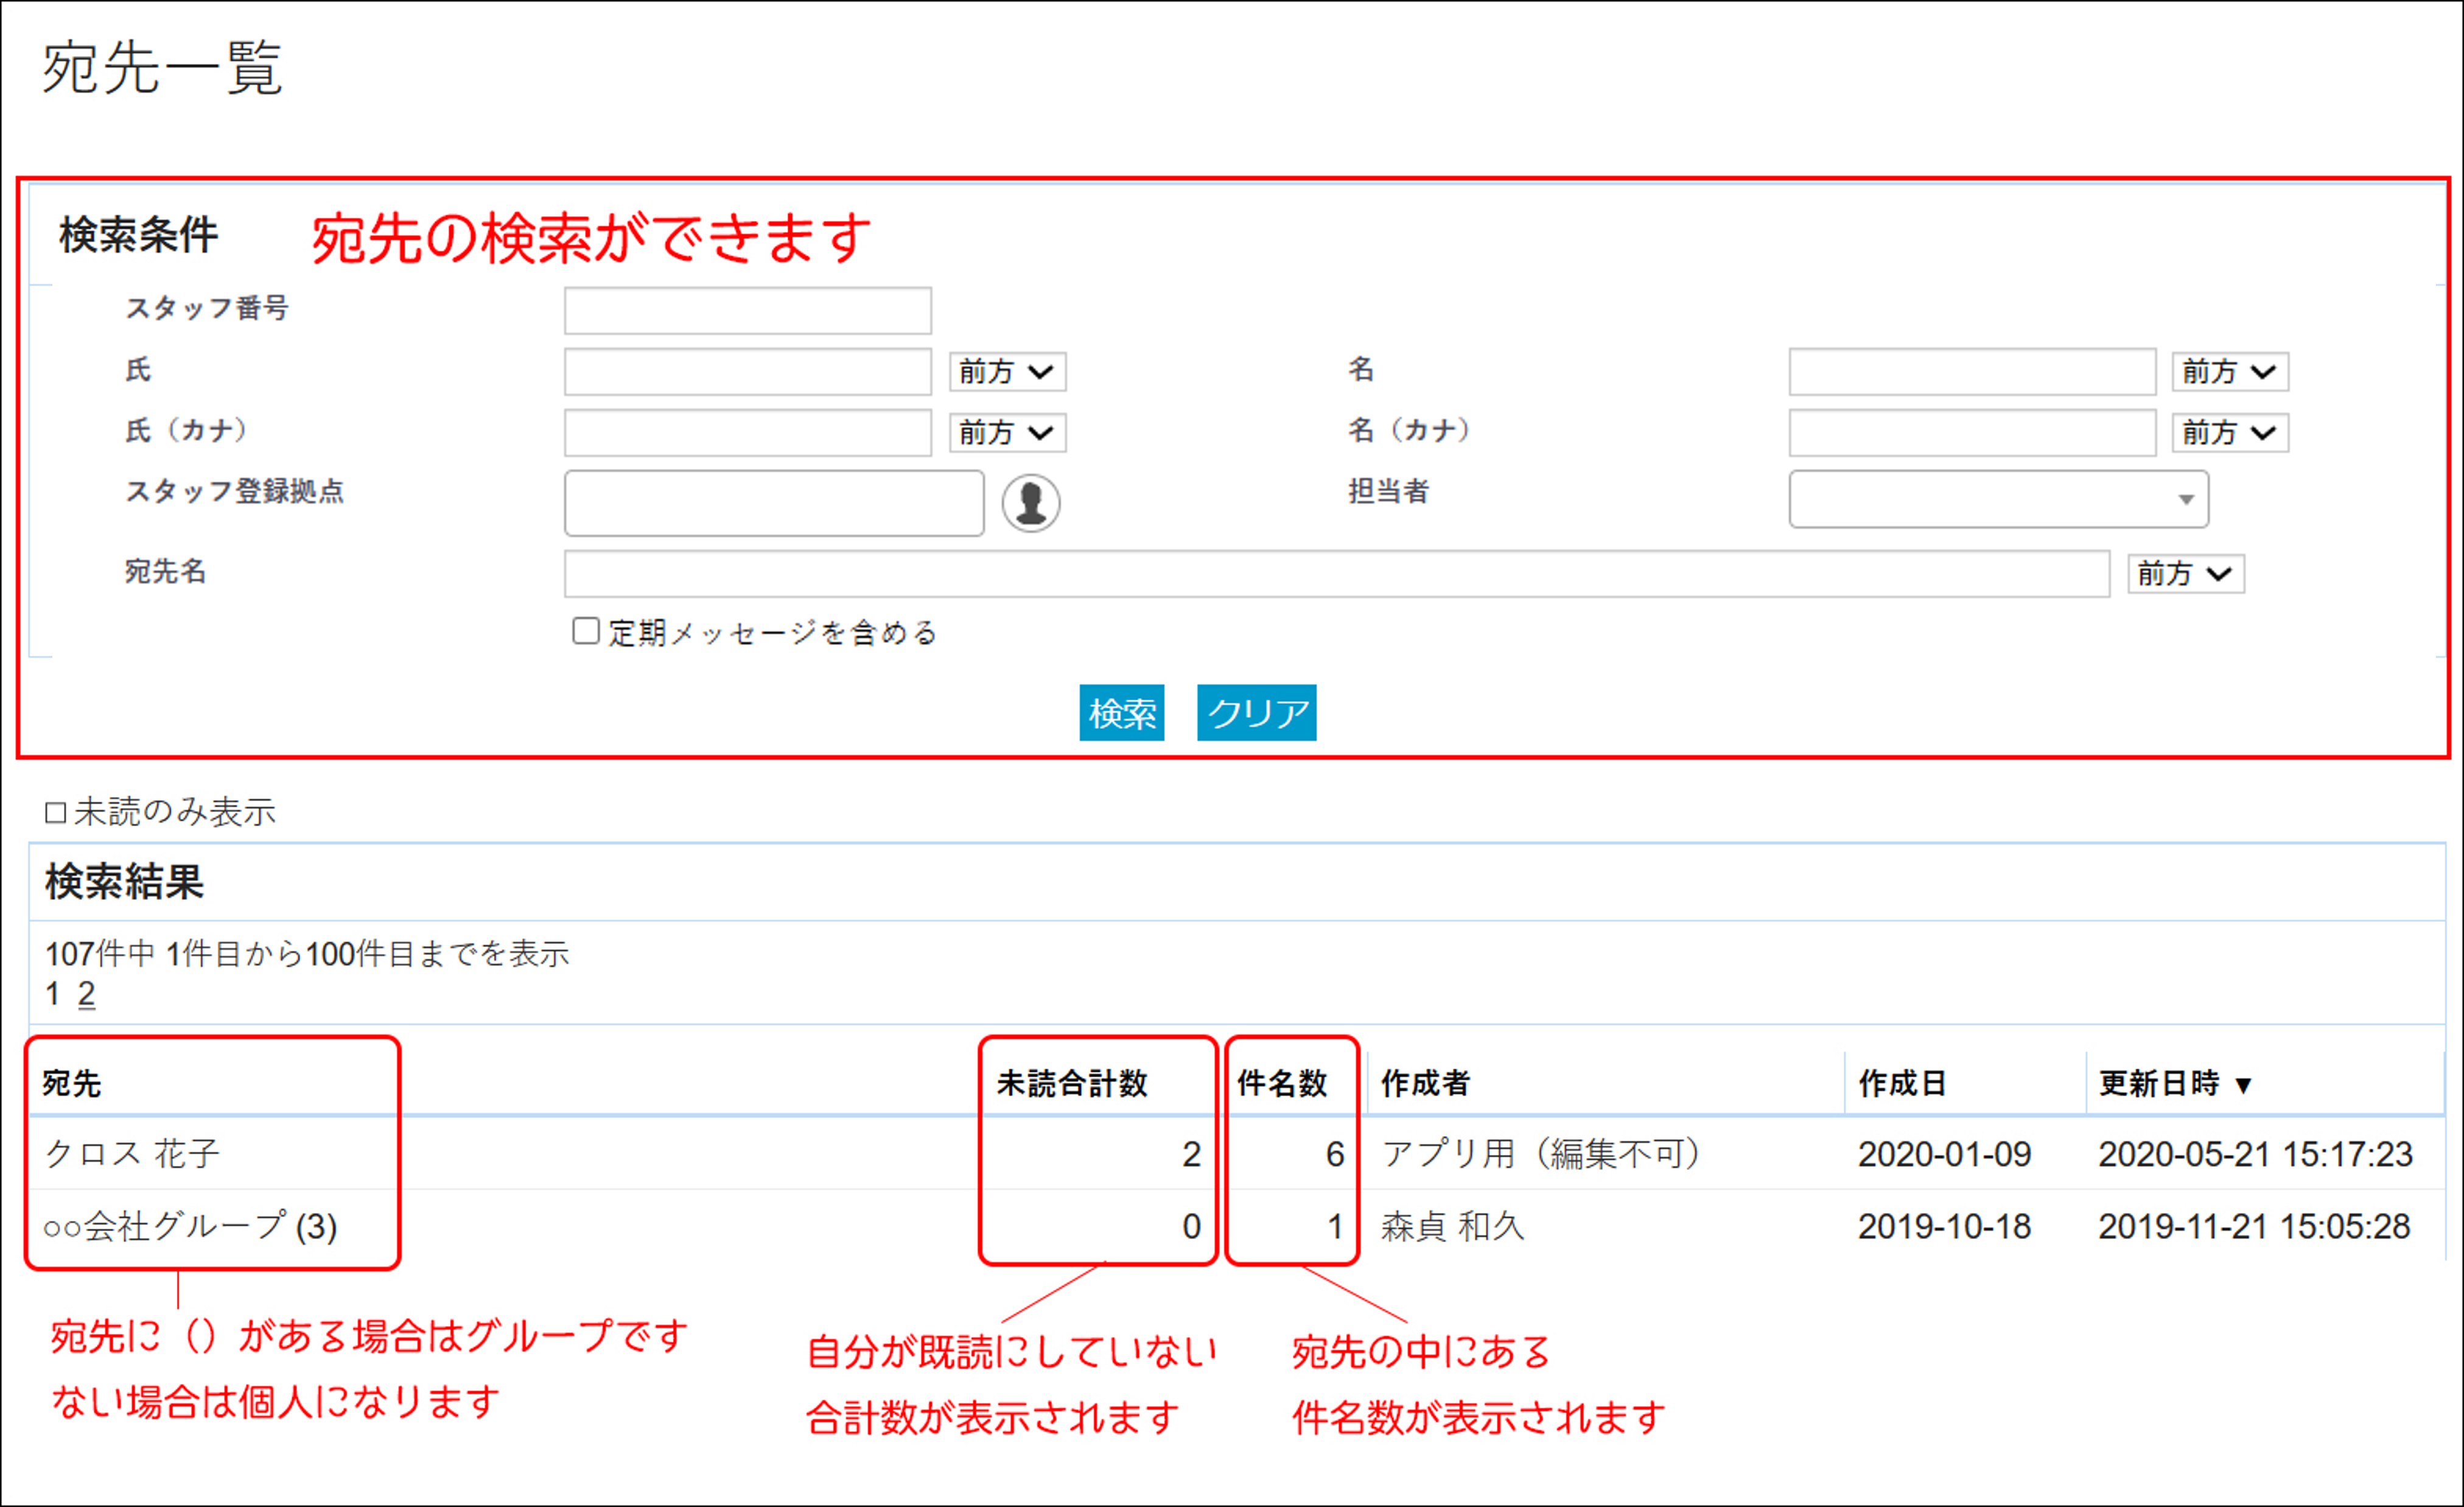Click current page number 1
Image resolution: width=2464 pixels, height=1507 pixels.
[52, 994]
